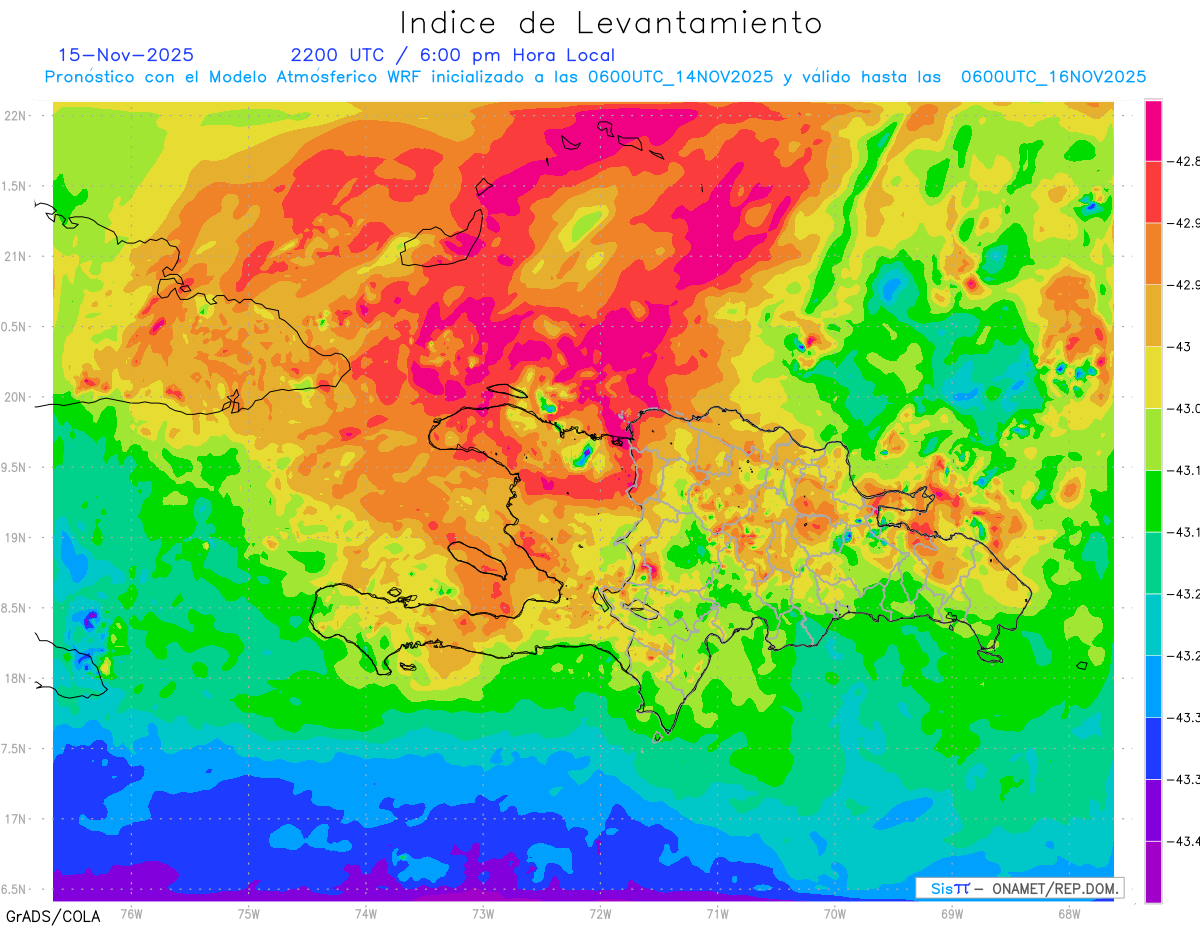This screenshot has width=1200, height=927.
Task: Click the "73W" longitude label
Action: coord(483,914)
